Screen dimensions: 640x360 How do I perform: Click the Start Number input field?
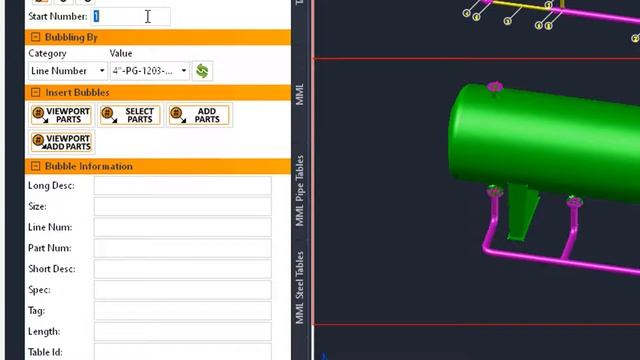pos(131,17)
